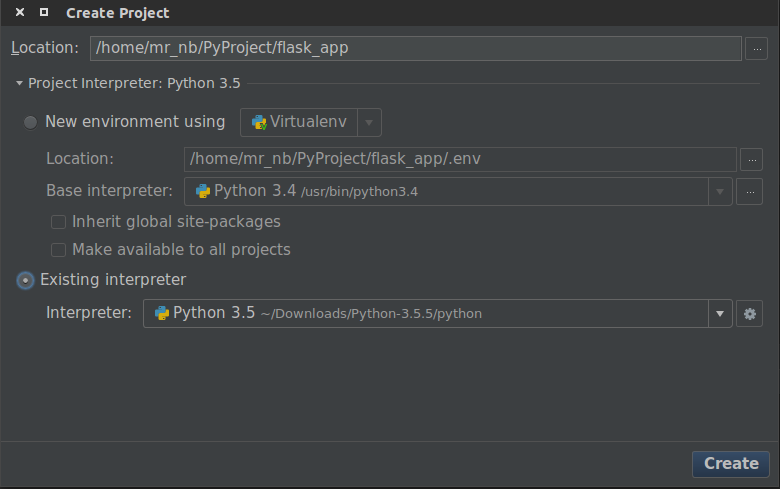Browse for base interpreter path
The image size is (780, 489).
[x=751, y=191]
